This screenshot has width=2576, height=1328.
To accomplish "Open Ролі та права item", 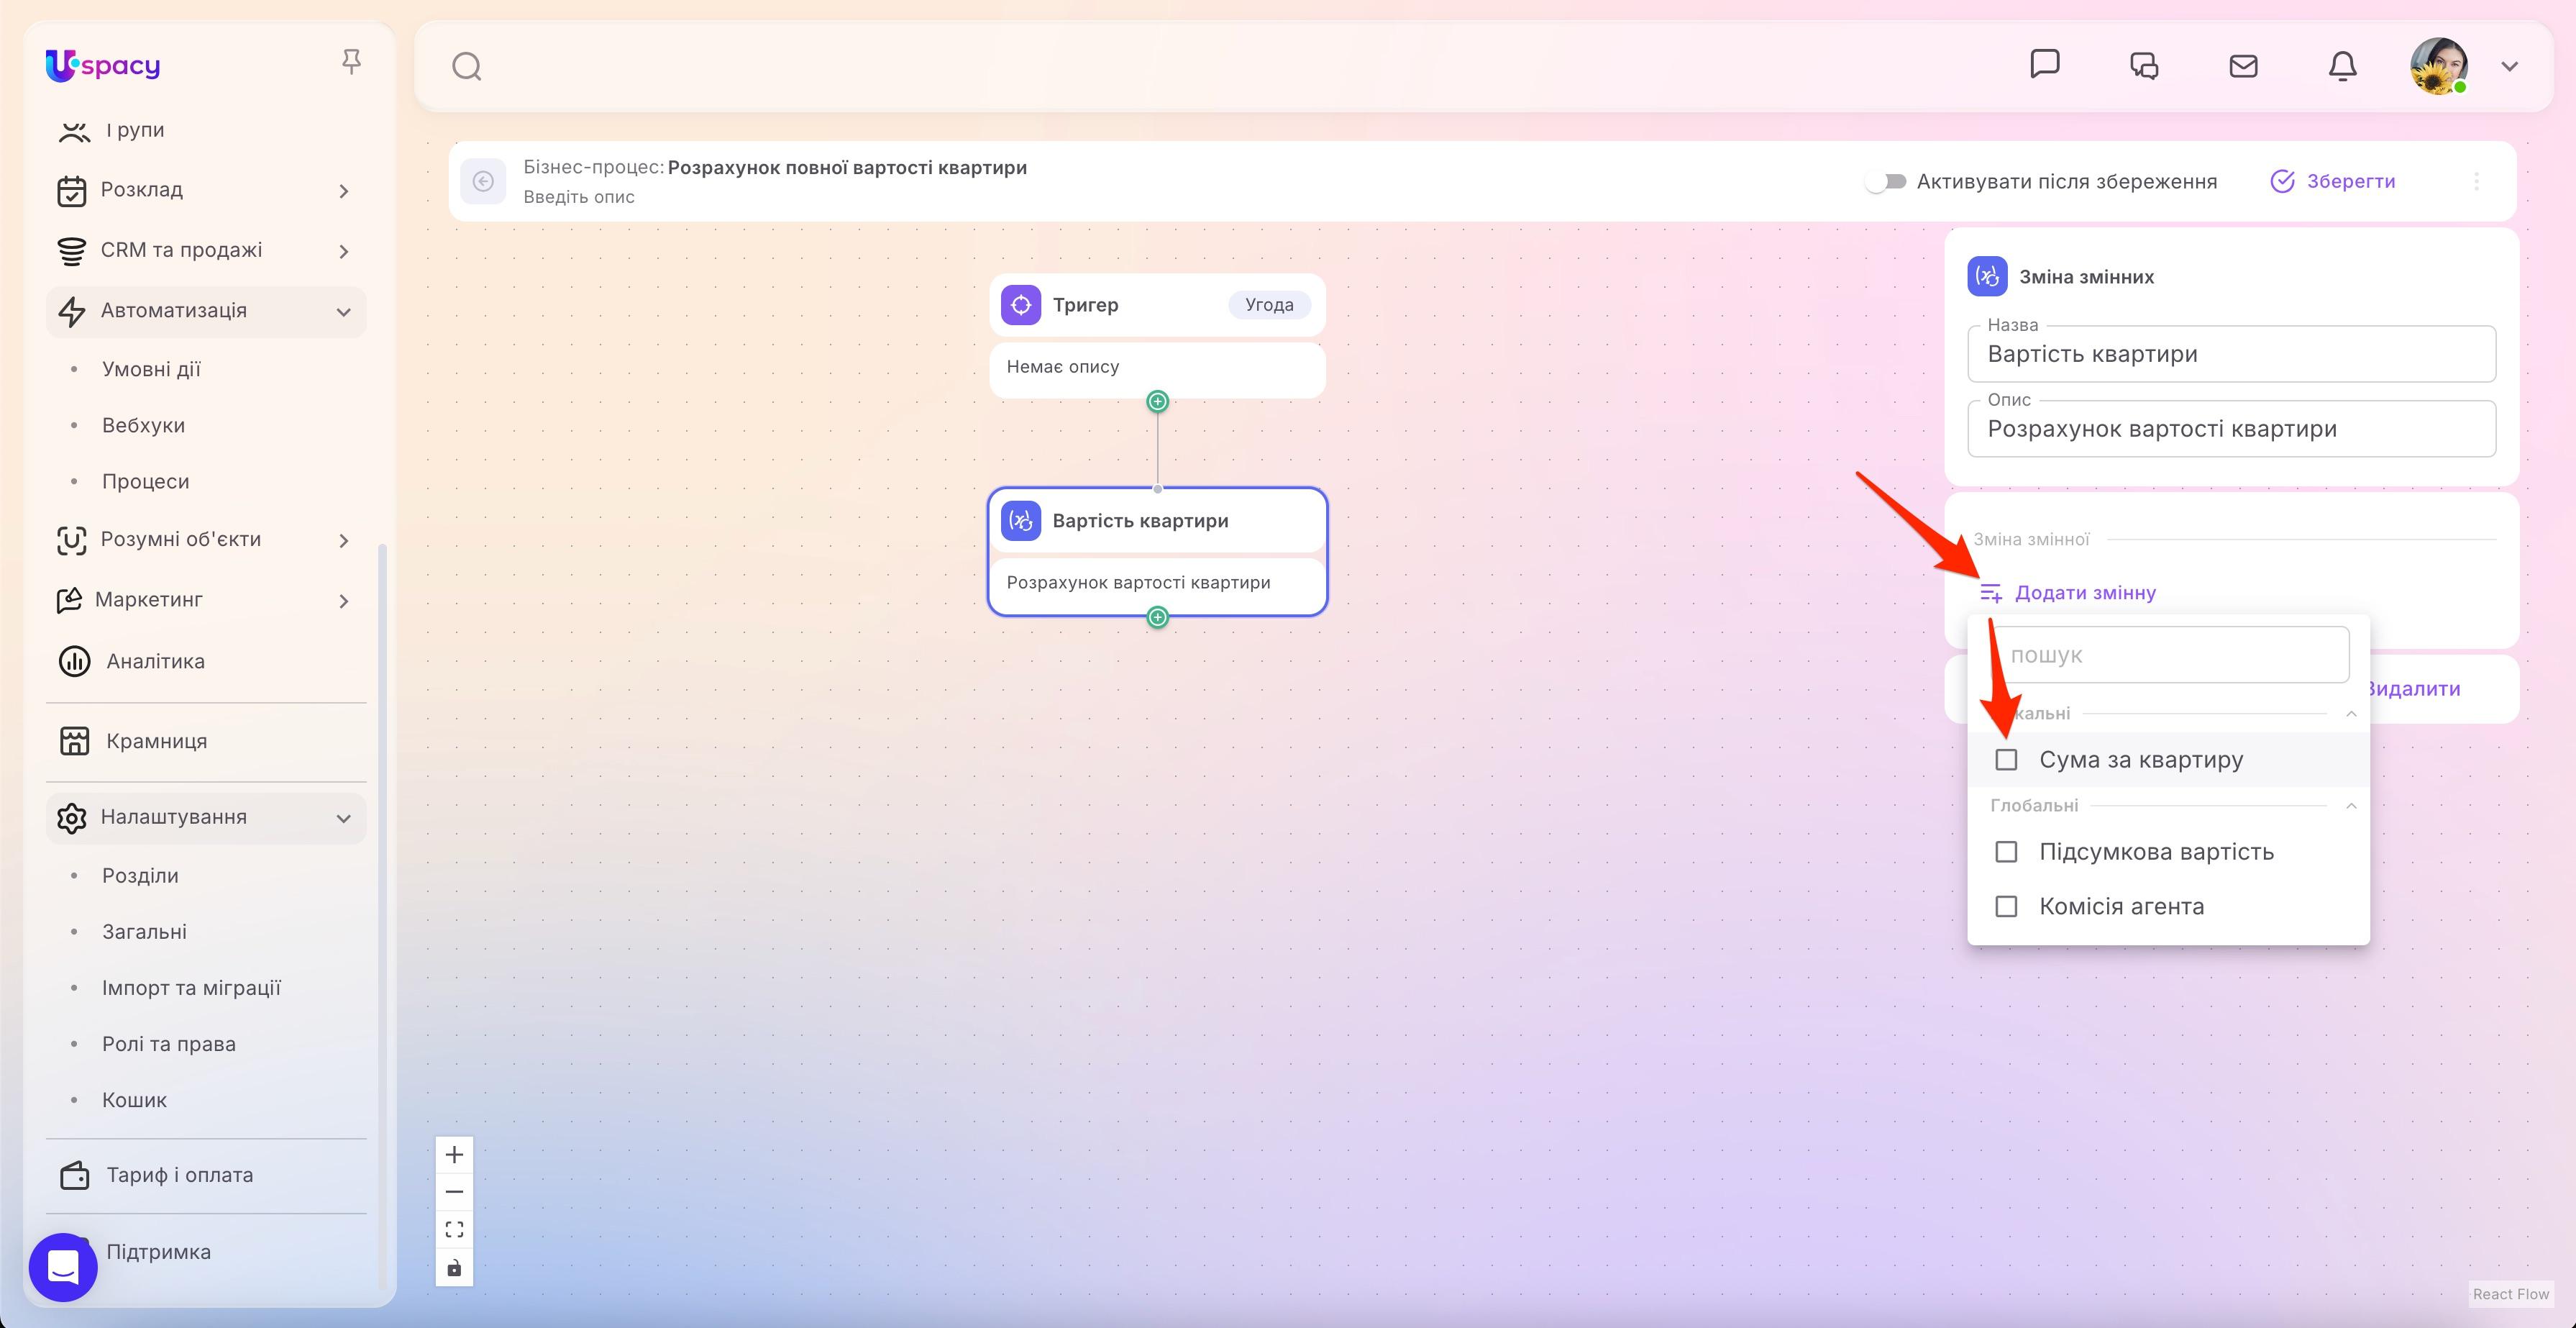I will 169,1043.
